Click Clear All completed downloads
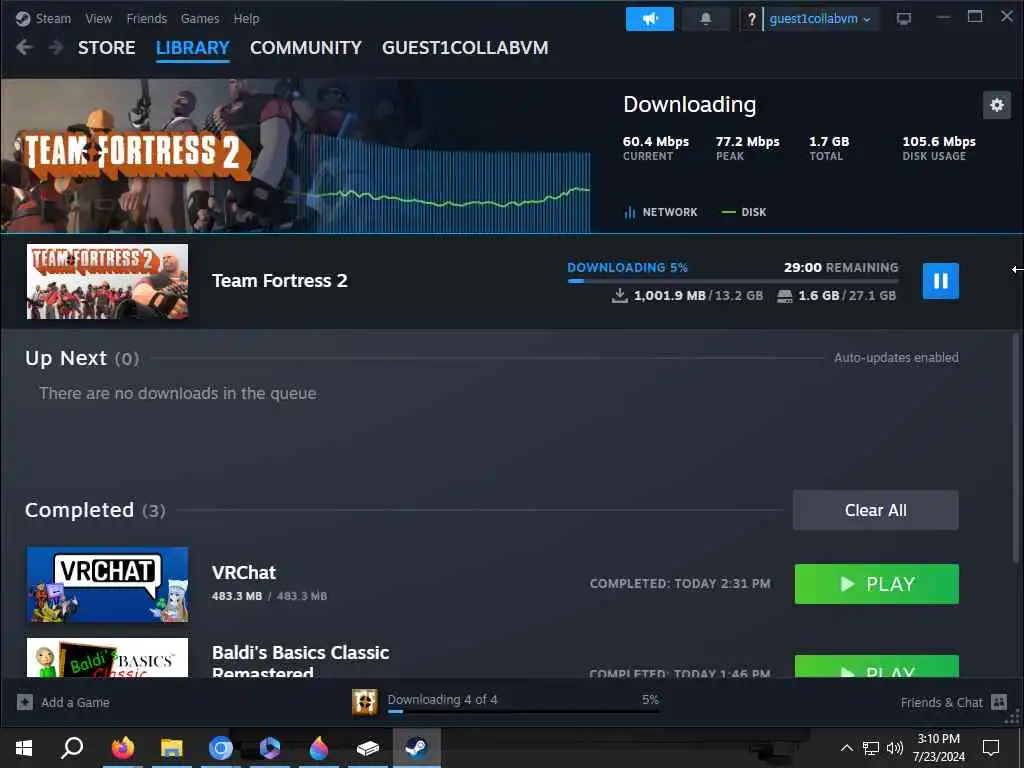The image size is (1024, 768). coord(875,510)
